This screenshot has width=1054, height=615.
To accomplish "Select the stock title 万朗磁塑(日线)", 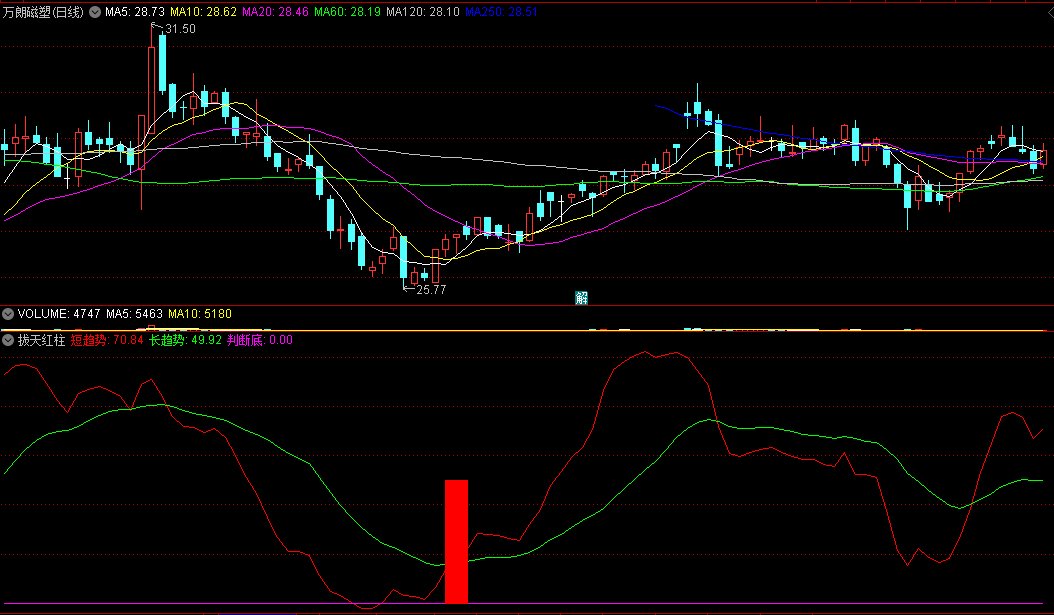I will [x=44, y=12].
